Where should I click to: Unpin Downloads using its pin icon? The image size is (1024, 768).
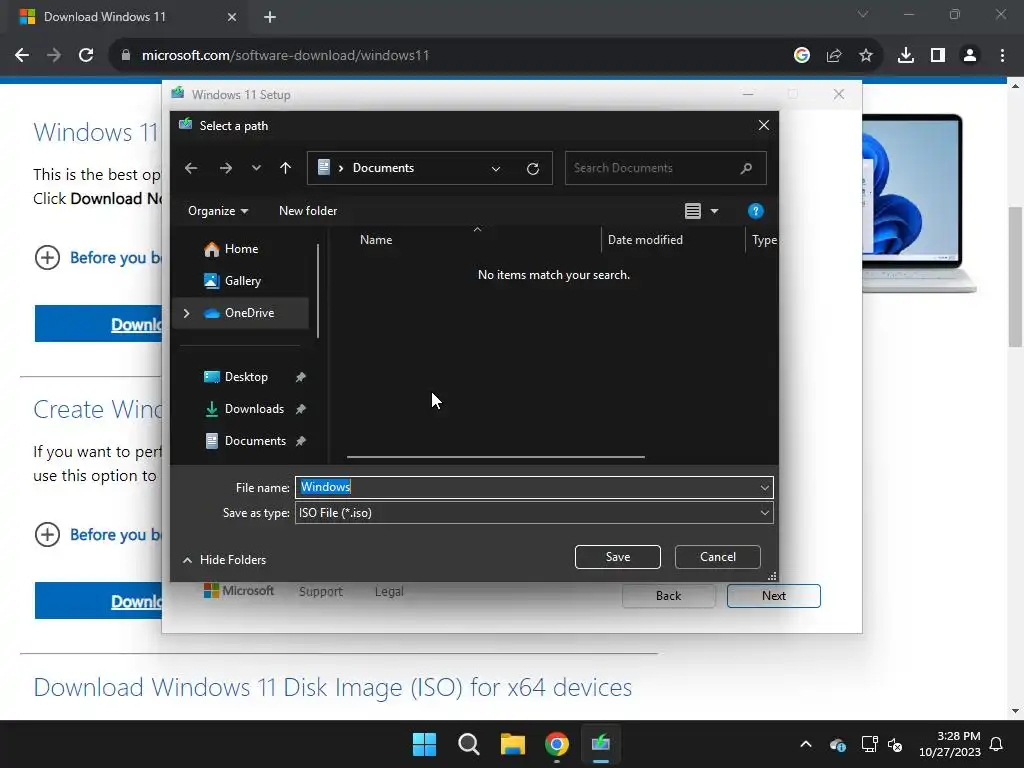click(300, 409)
